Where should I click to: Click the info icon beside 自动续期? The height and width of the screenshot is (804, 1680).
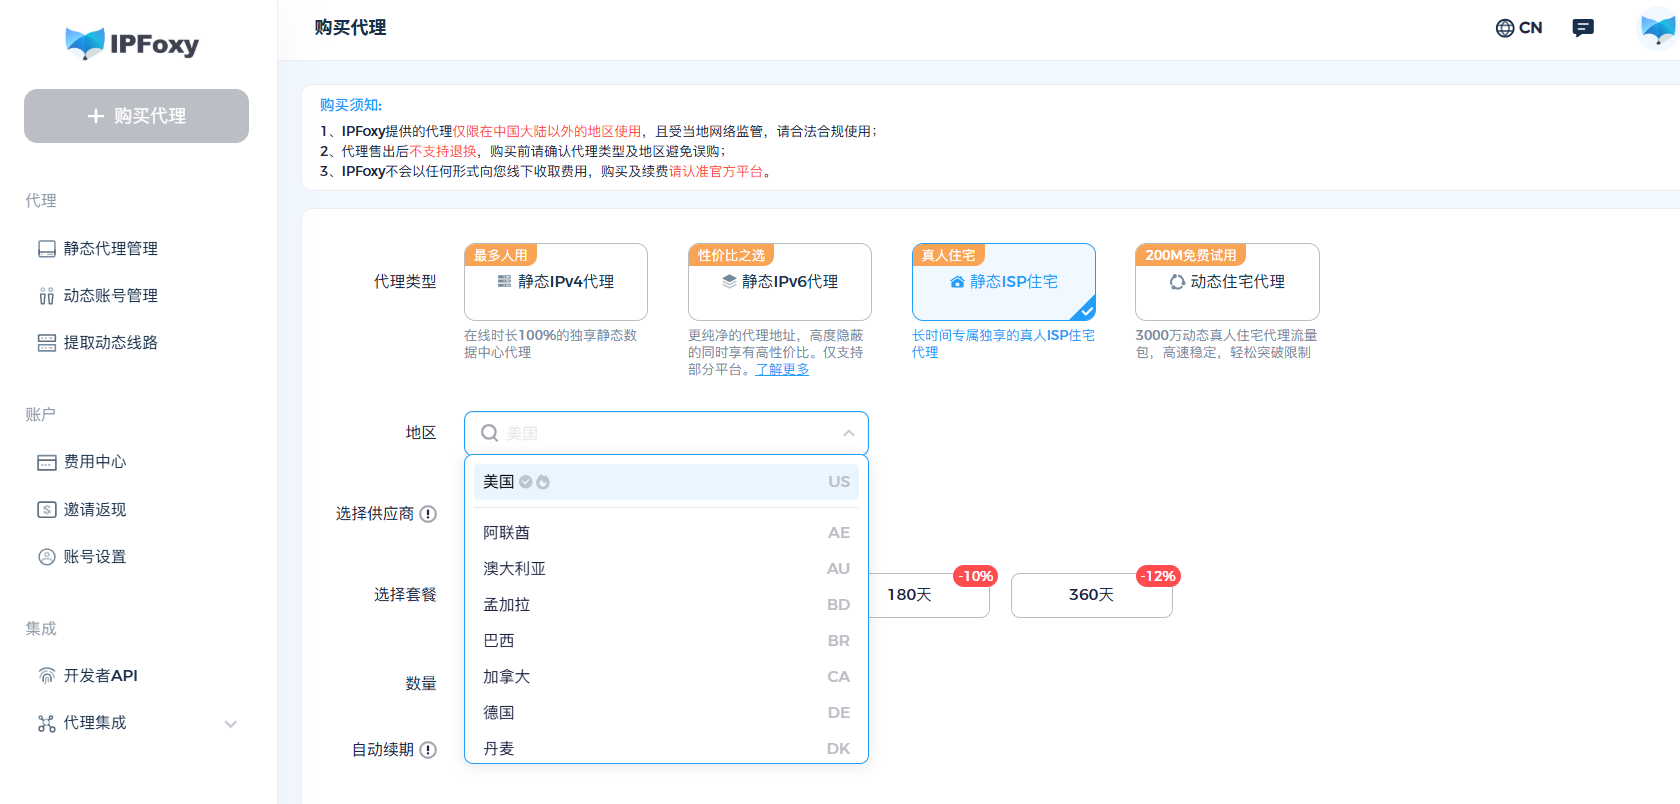428,750
